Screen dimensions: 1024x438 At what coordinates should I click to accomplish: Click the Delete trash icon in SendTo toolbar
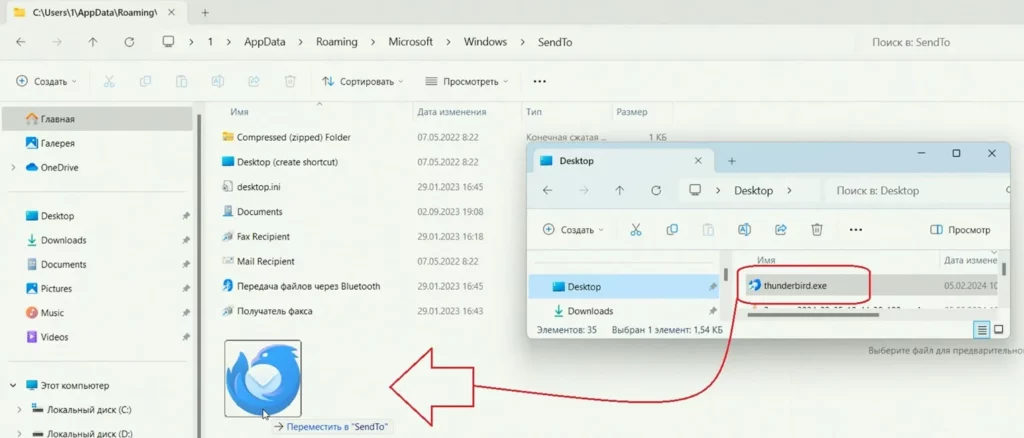[290, 82]
